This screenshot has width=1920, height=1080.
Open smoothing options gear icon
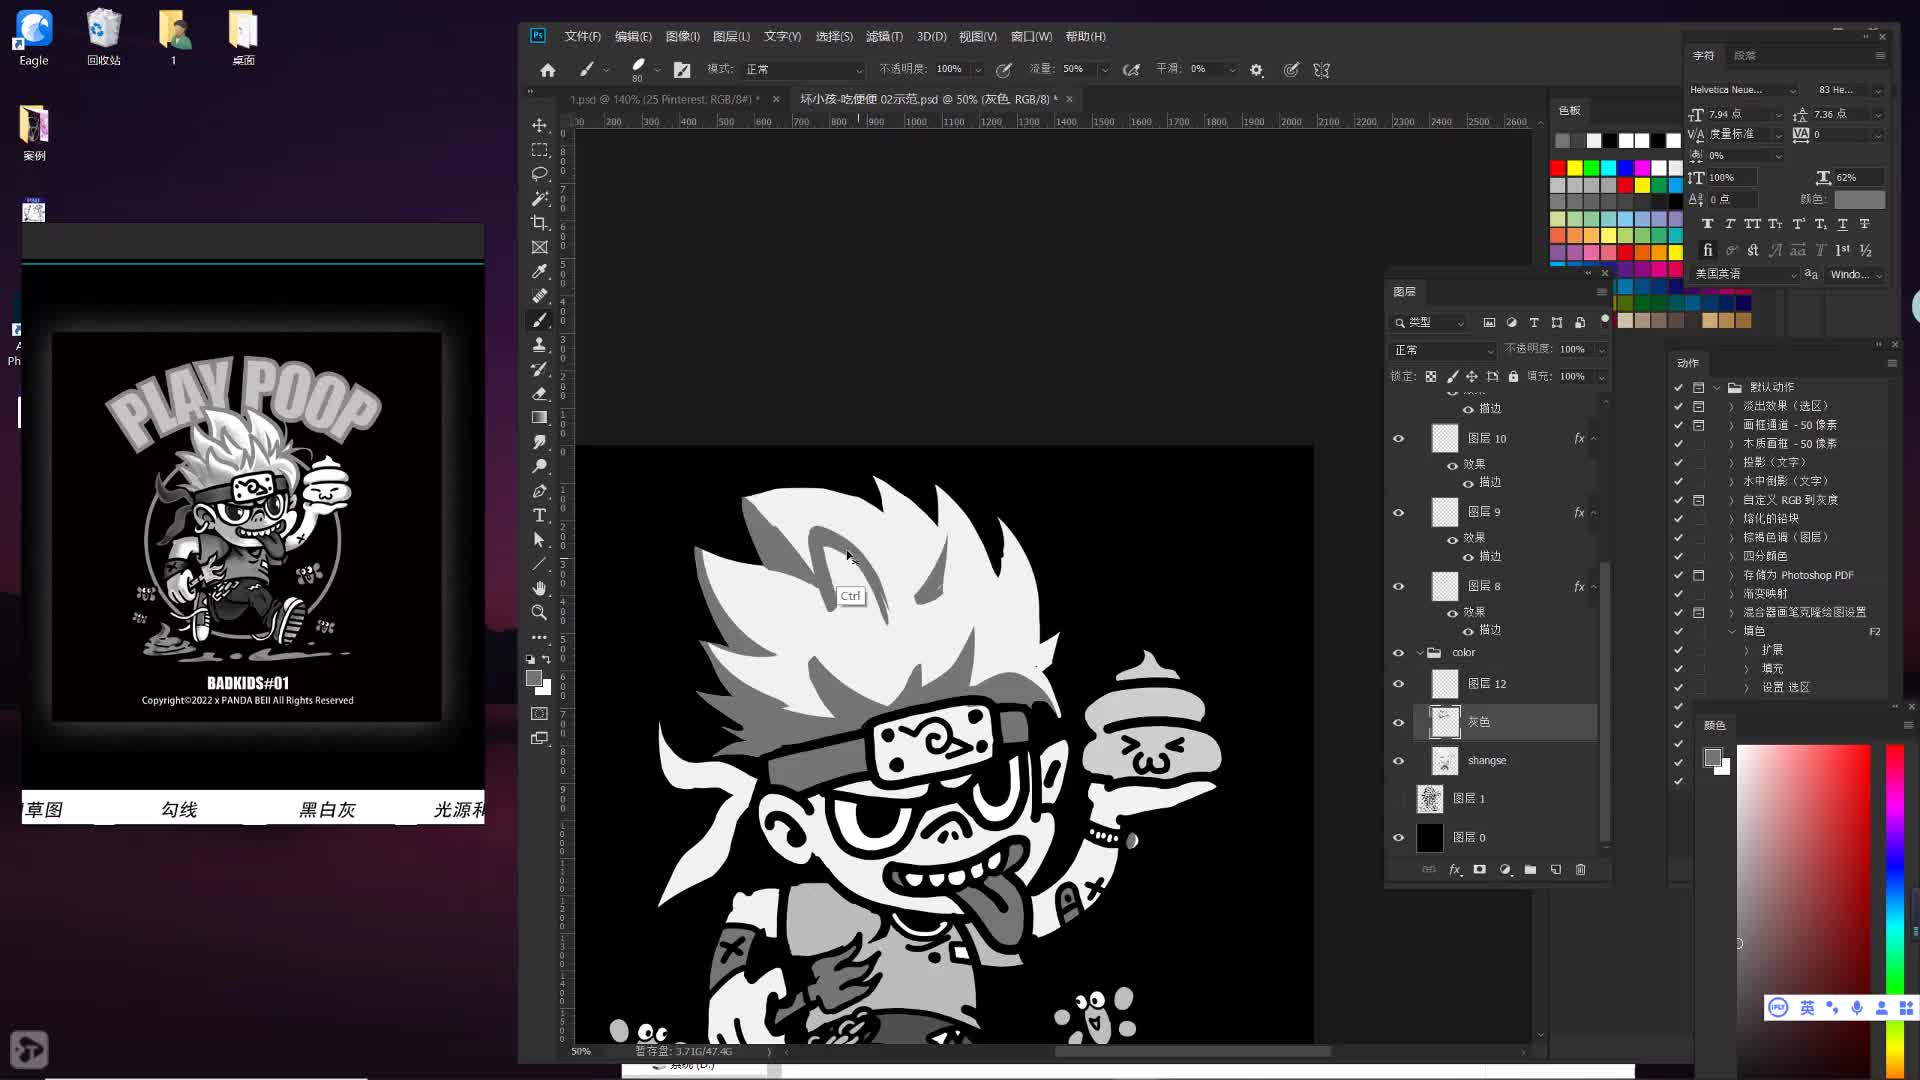(1256, 70)
